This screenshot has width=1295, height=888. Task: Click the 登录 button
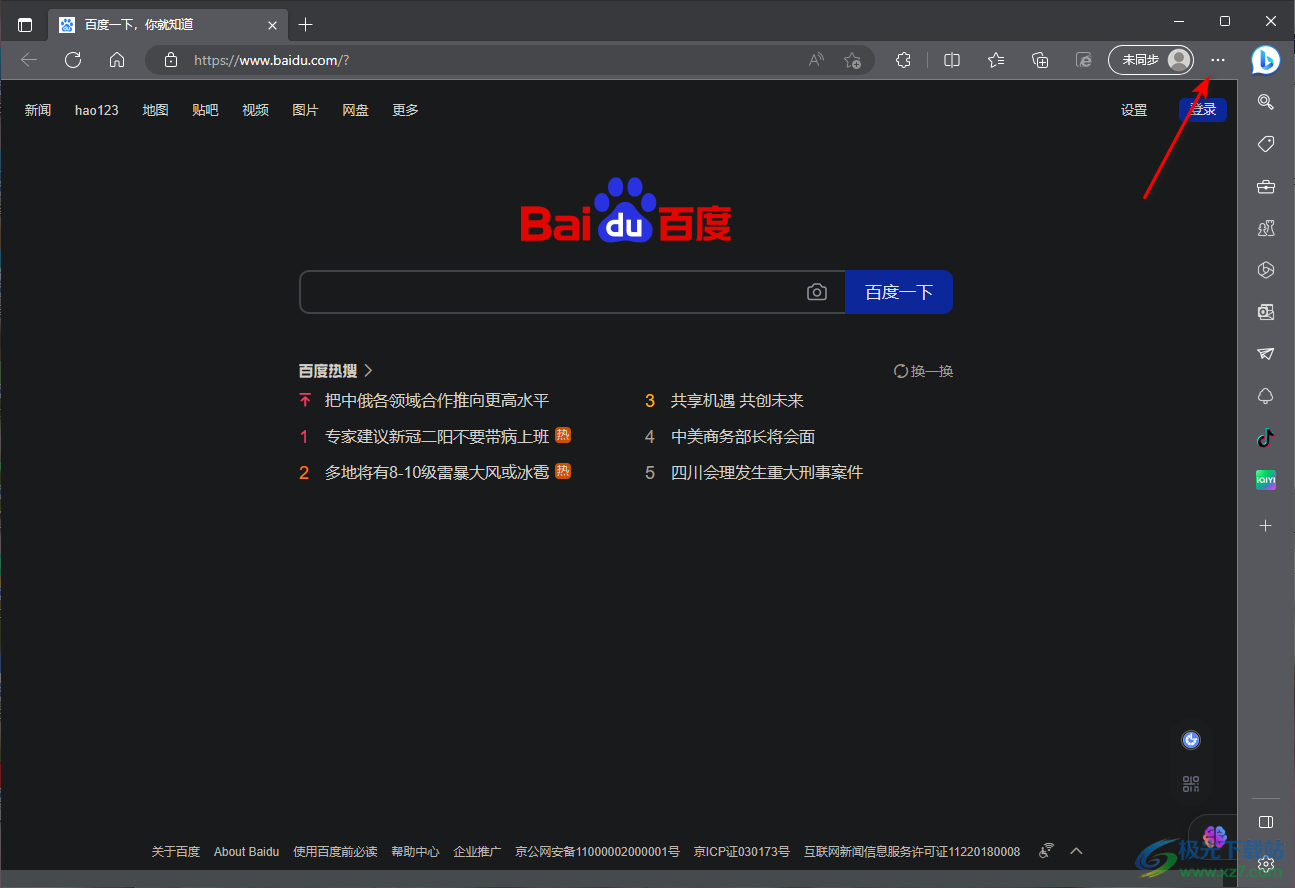tap(1203, 110)
